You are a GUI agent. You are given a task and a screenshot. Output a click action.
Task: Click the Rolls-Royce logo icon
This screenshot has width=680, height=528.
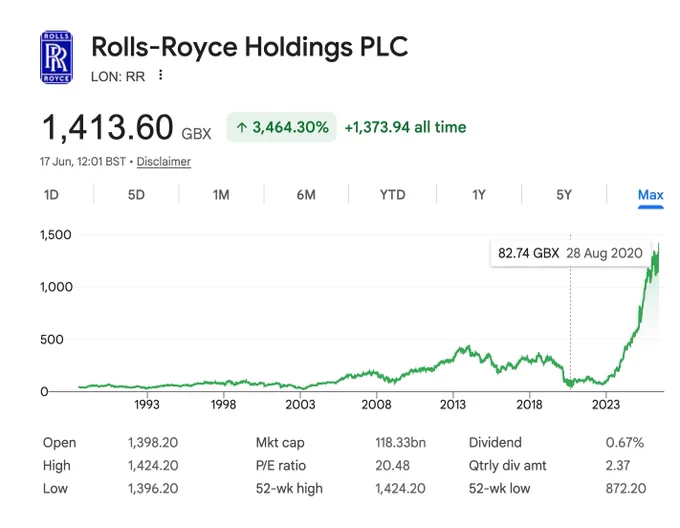[56, 57]
